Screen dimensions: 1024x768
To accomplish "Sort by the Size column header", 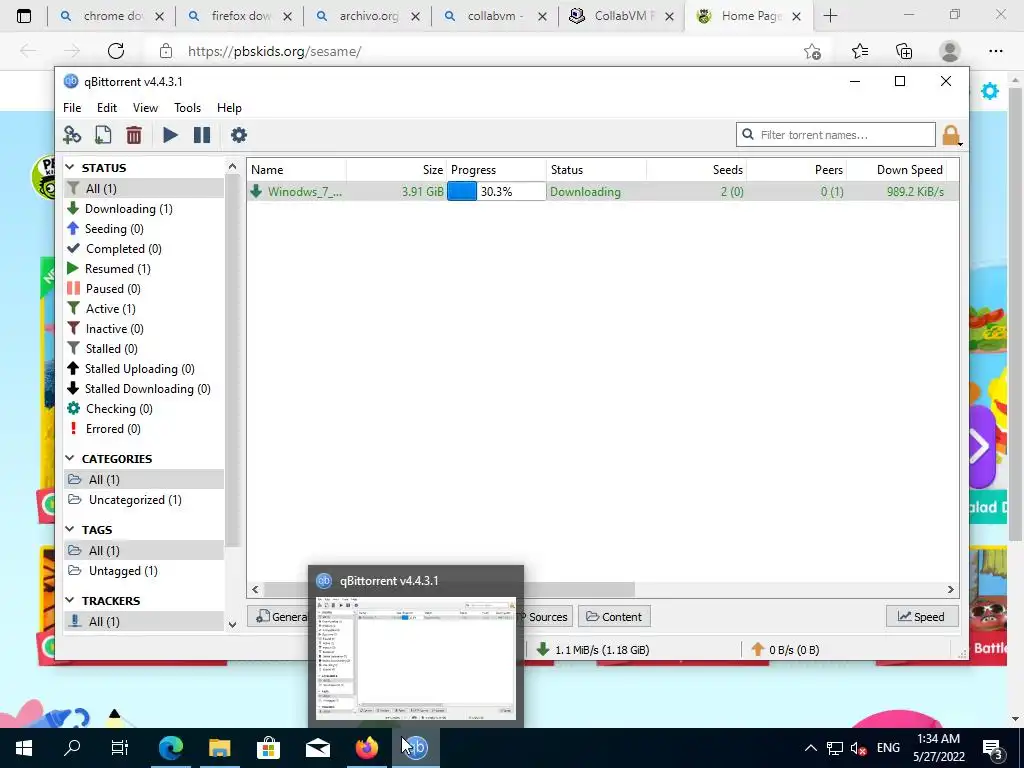I will point(396,170).
